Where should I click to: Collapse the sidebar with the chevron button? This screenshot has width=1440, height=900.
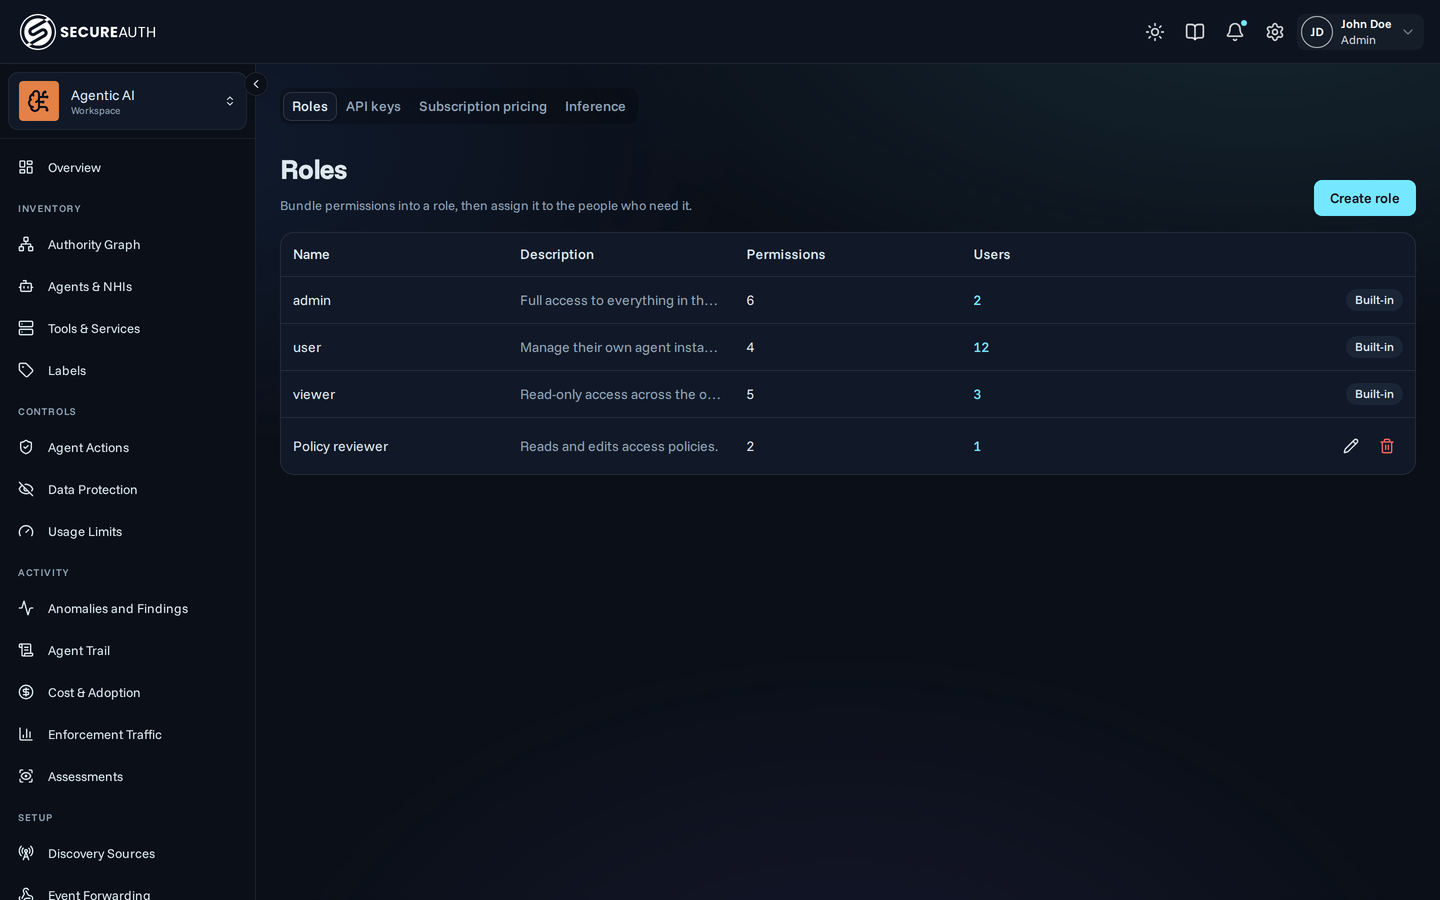click(256, 84)
